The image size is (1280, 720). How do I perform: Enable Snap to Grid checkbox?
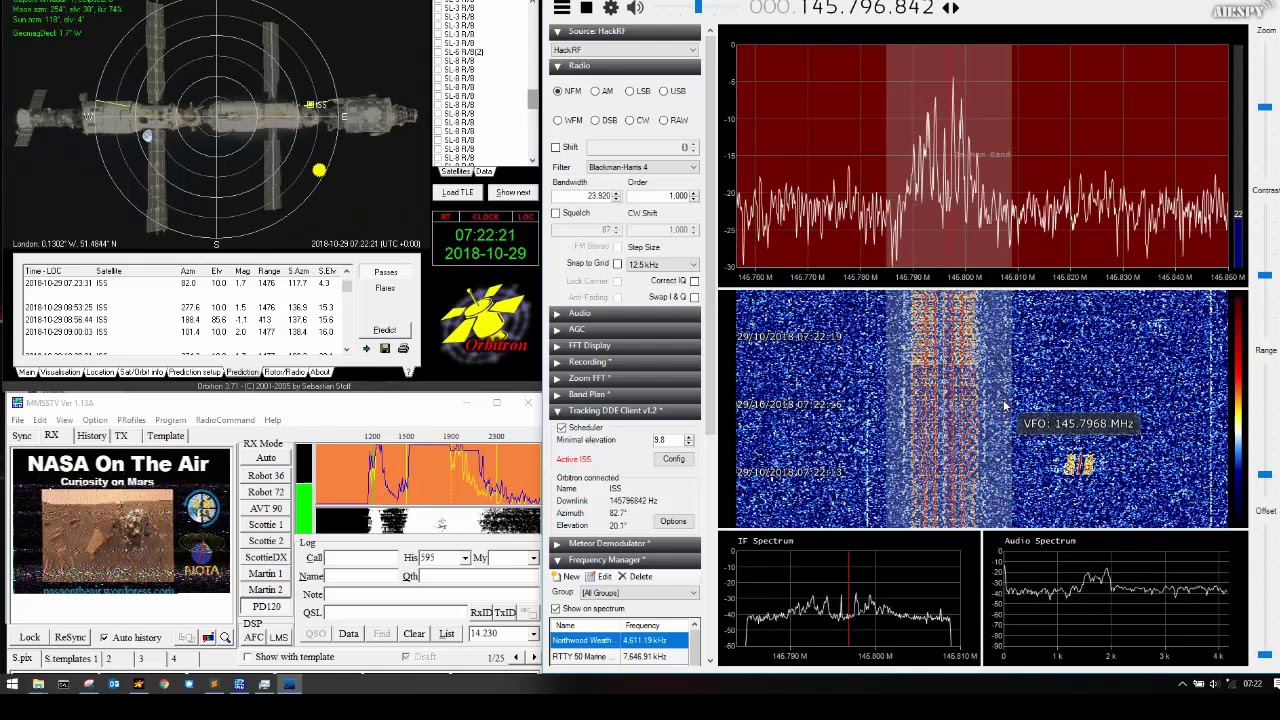point(617,264)
